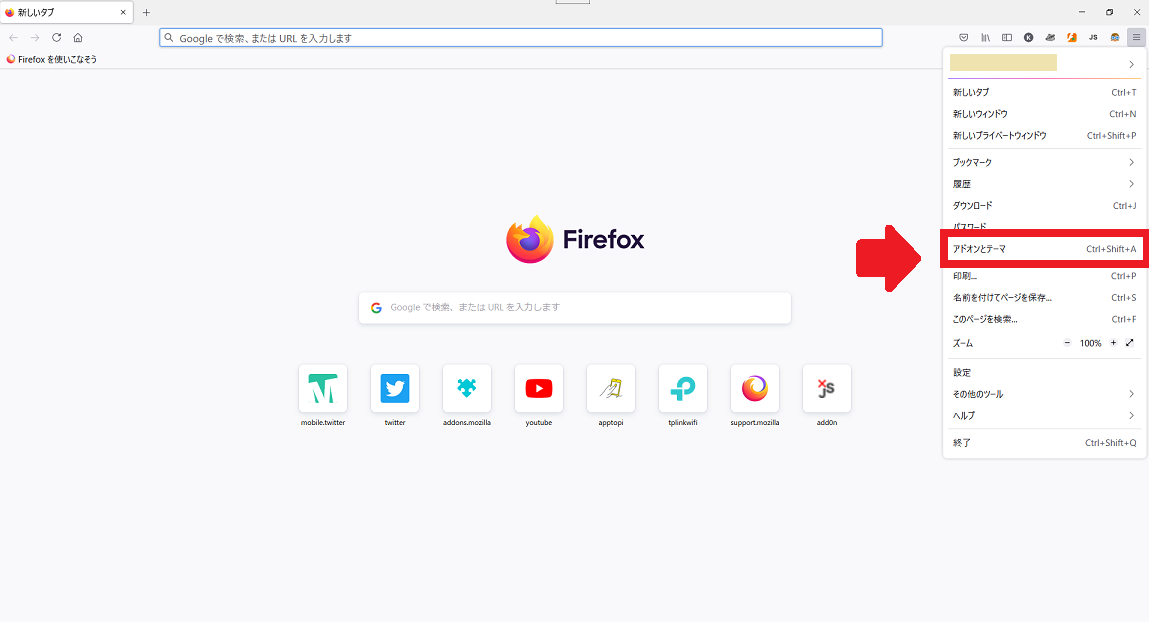Select このページを検索... menu item
Screen dimensions: 1149x622
(1044, 319)
